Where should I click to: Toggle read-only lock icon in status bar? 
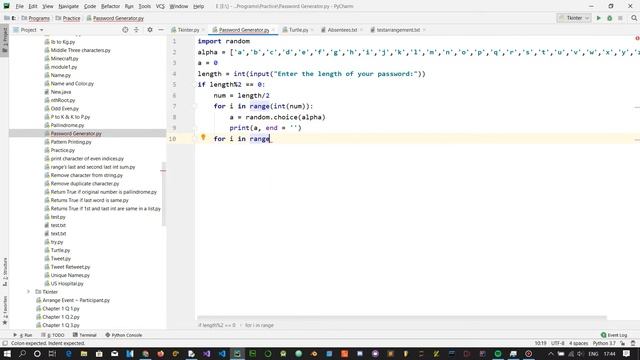tap(622, 343)
